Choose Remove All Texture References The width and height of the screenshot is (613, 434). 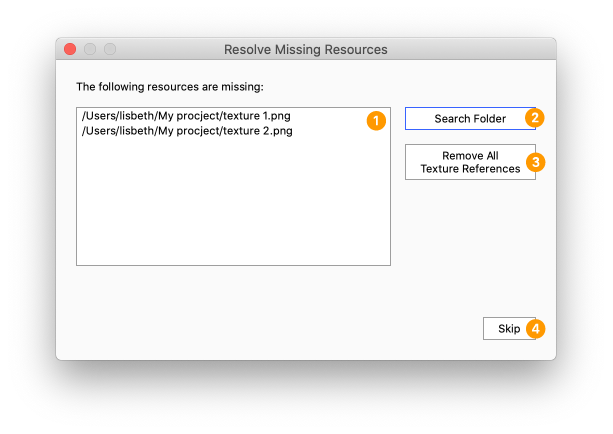[x=470, y=162]
